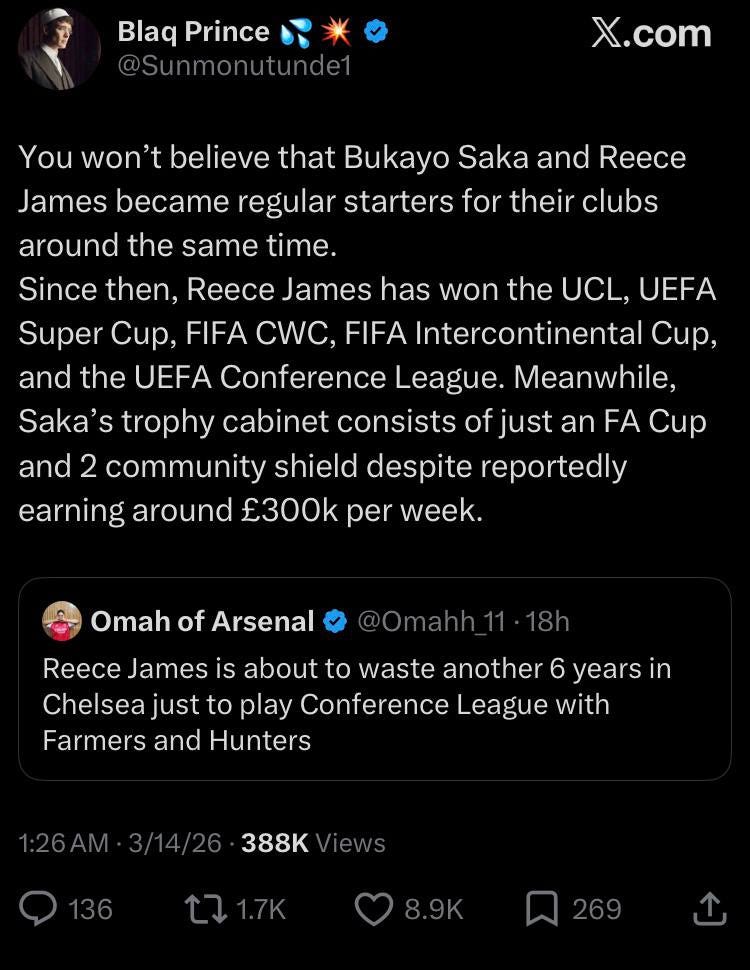Screen dimensions: 750x970
Task: Repost this tweet using the retweet icon
Action: coord(207,908)
